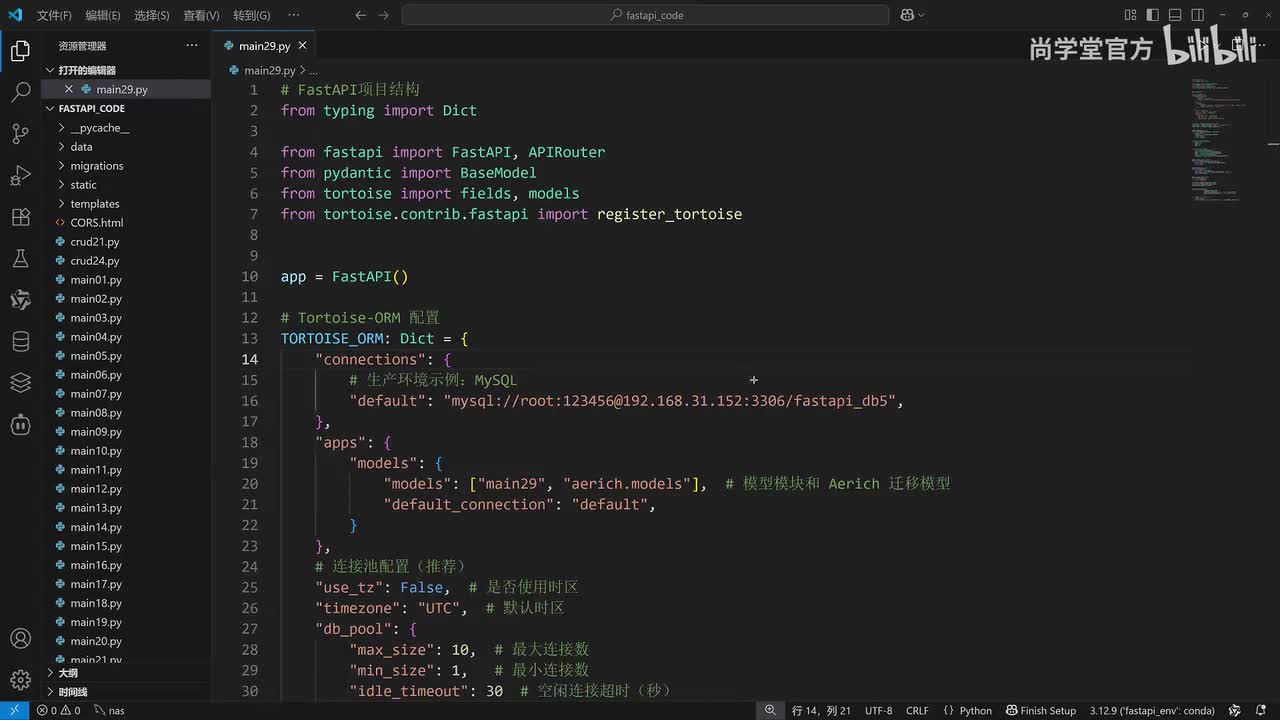Viewport: 1280px width, 720px height.
Task: Go forward with the navigation arrow
Action: (383, 15)
